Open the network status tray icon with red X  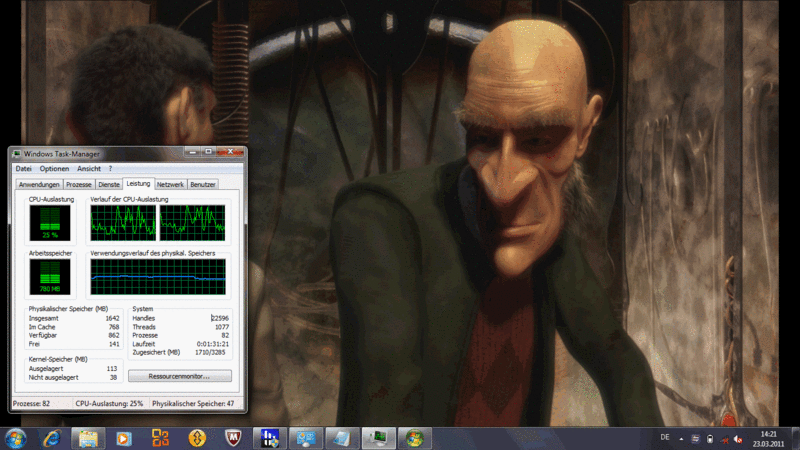click(724, 439)
